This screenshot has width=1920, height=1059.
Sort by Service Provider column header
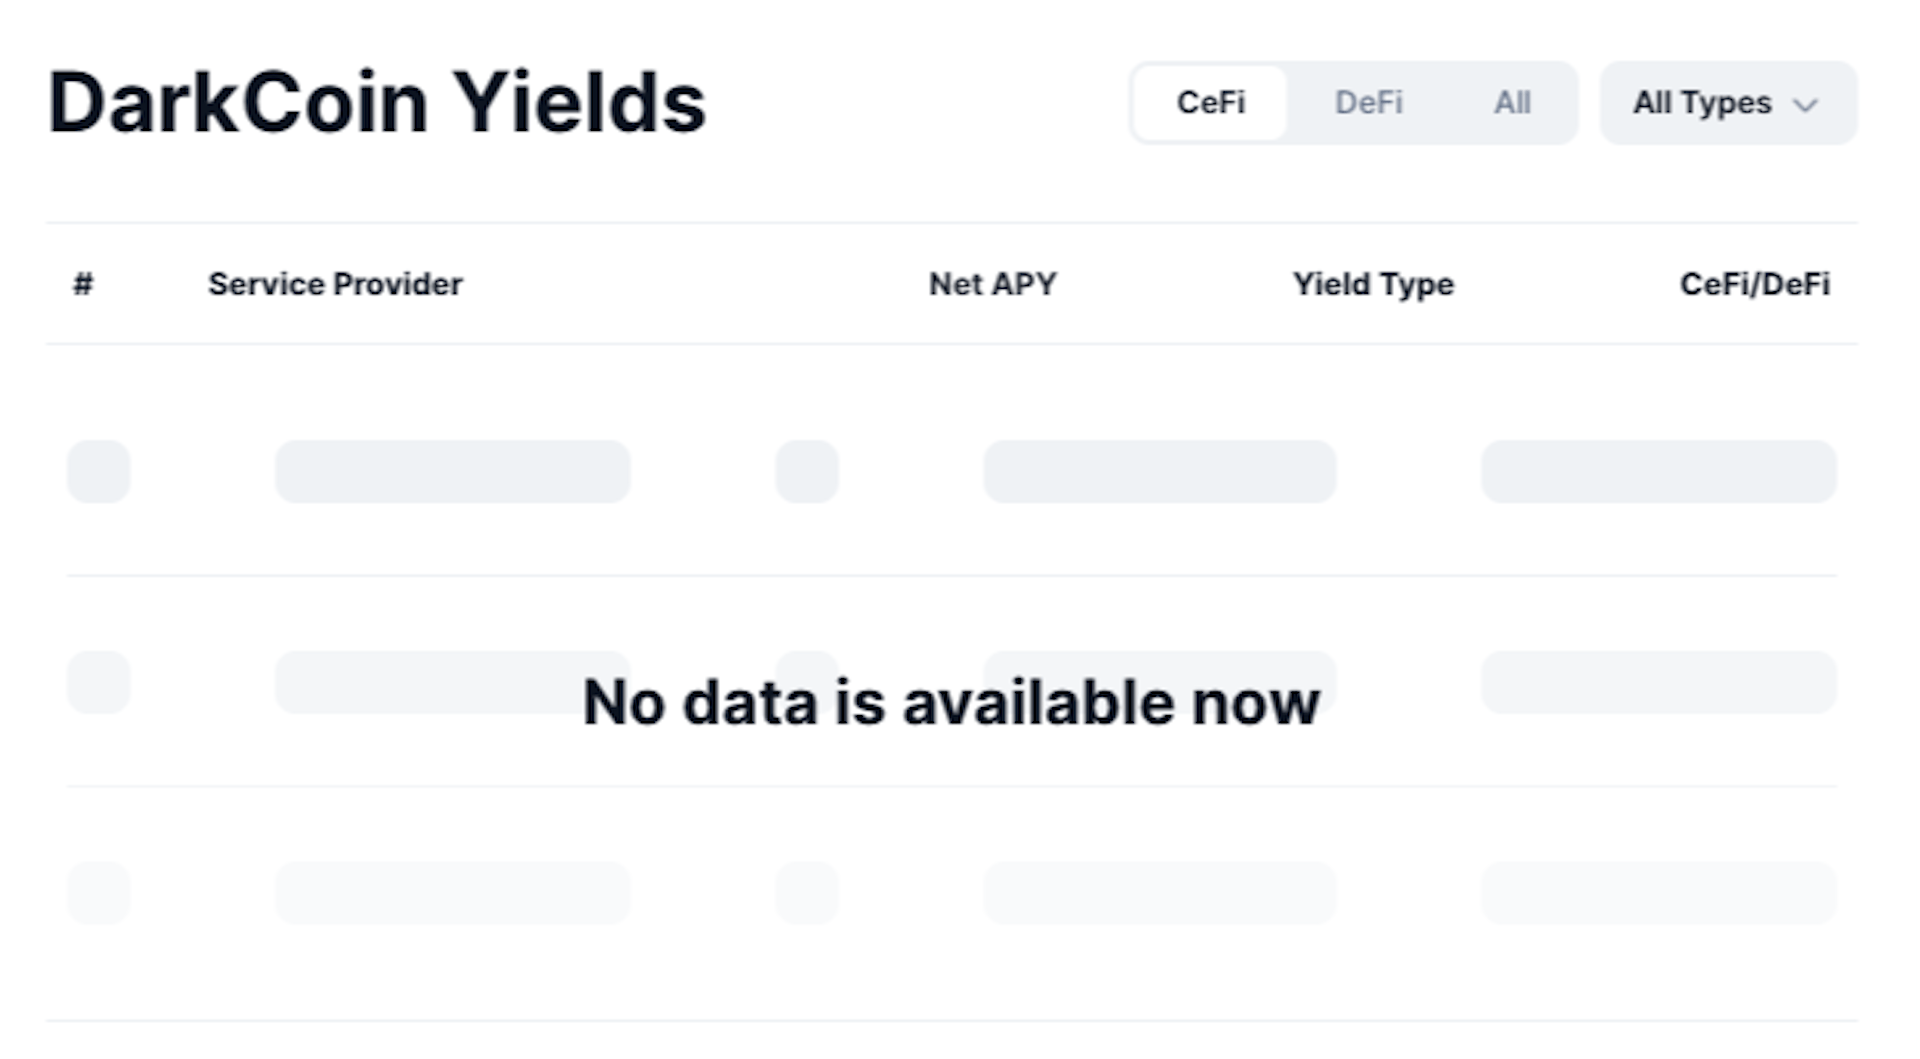[335, 284]
